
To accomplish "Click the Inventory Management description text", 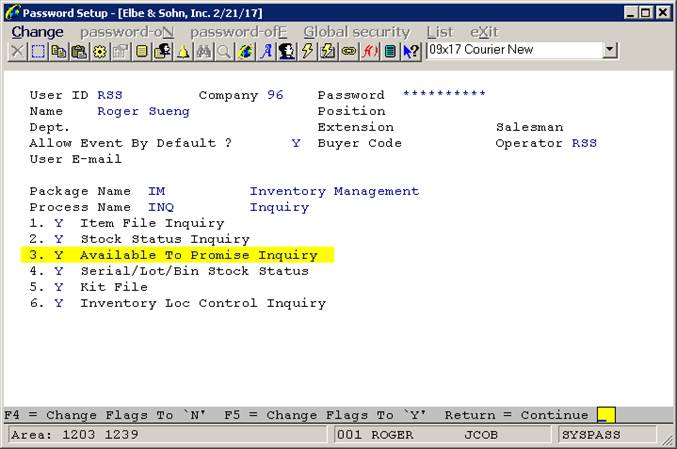I will 334,191.
